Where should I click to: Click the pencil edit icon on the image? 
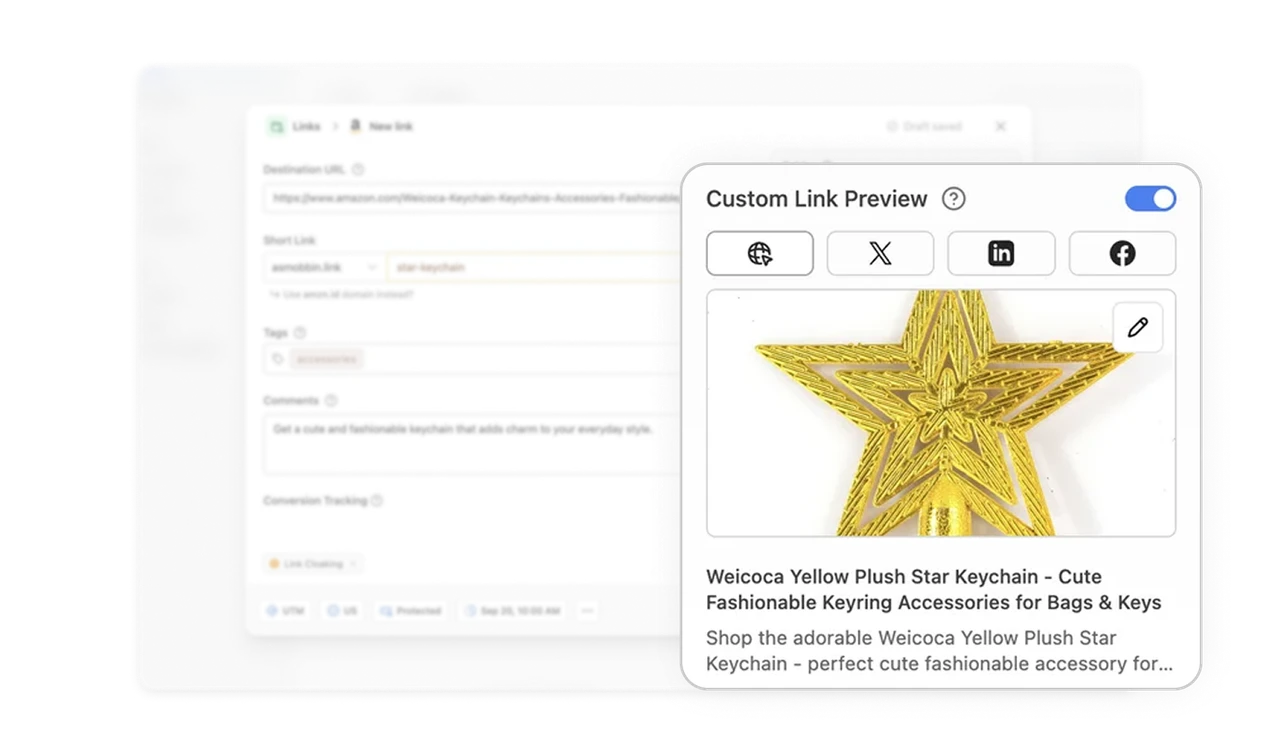coord(1137,326)
